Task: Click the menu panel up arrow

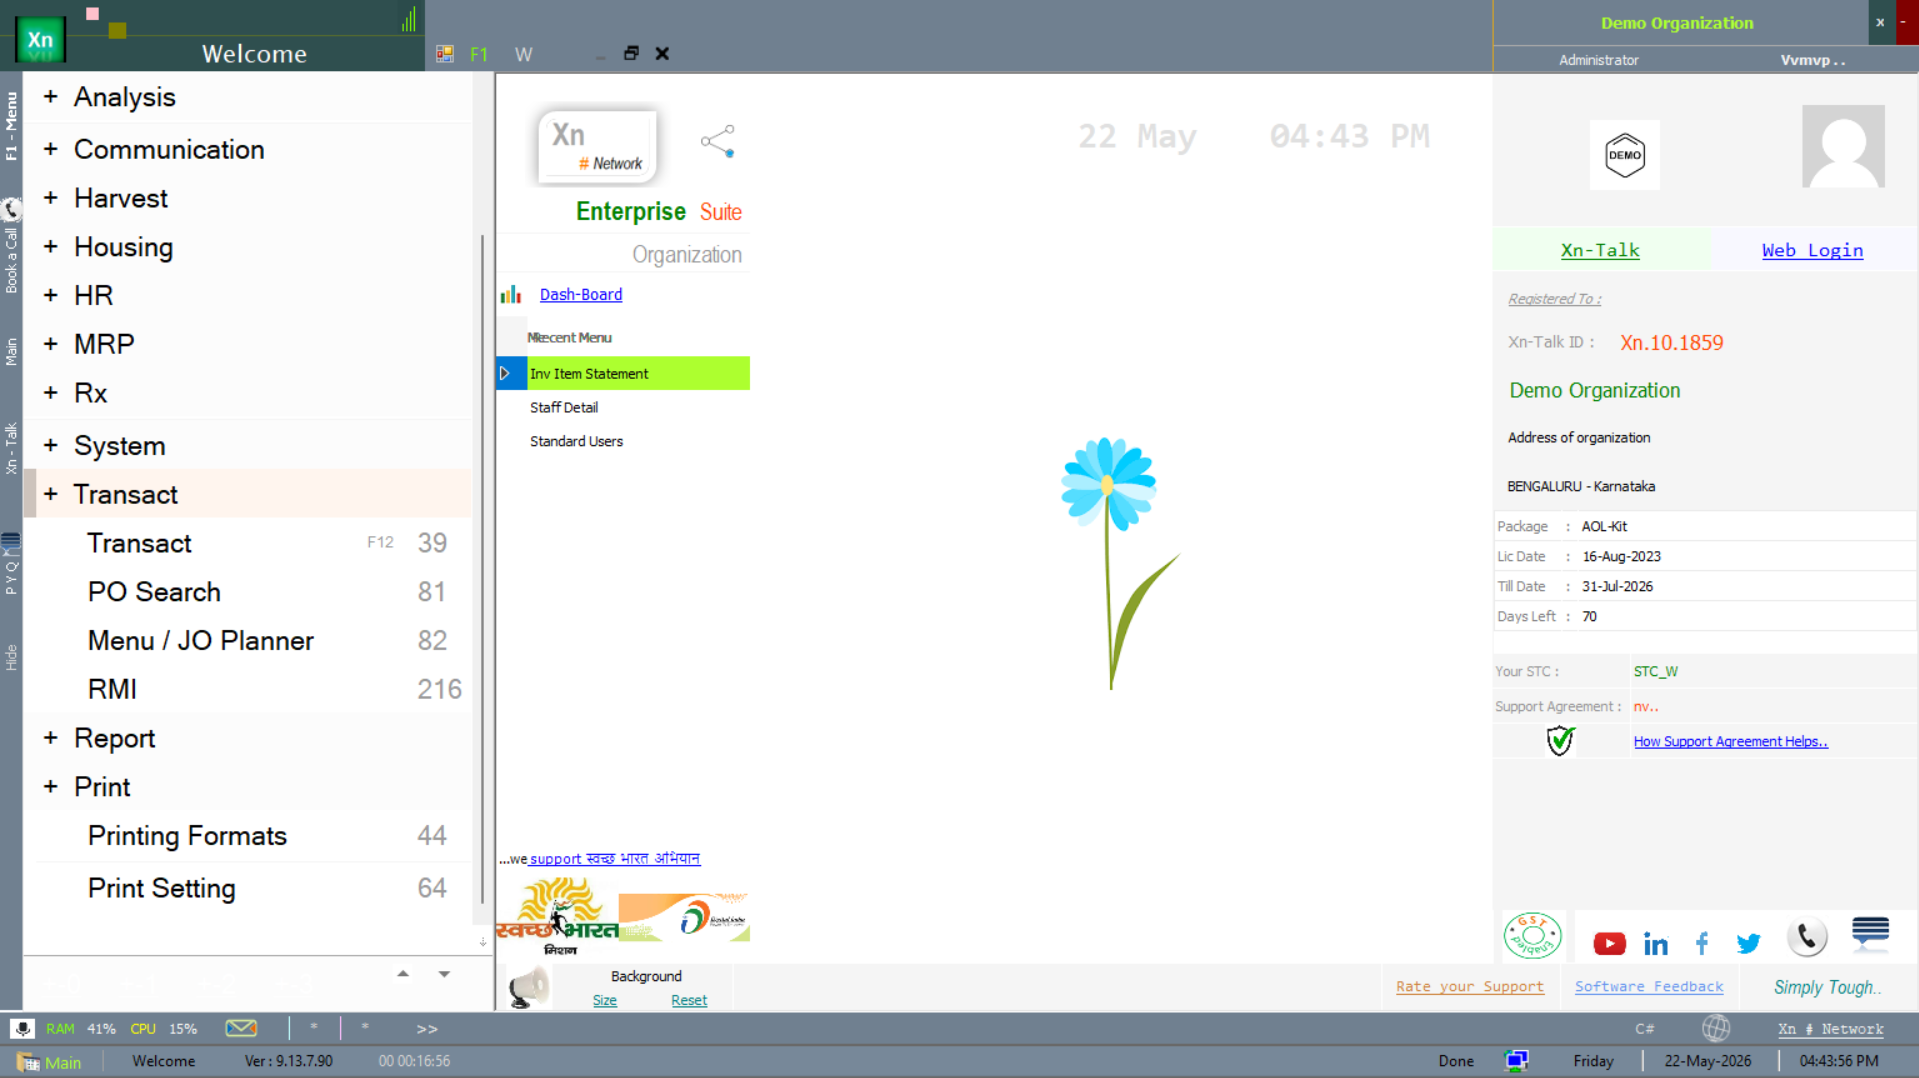Action: [x=403, y=973]
